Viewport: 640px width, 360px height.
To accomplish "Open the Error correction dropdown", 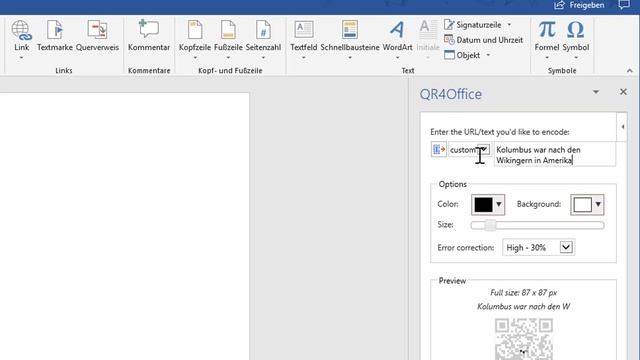I will (538, 247).
